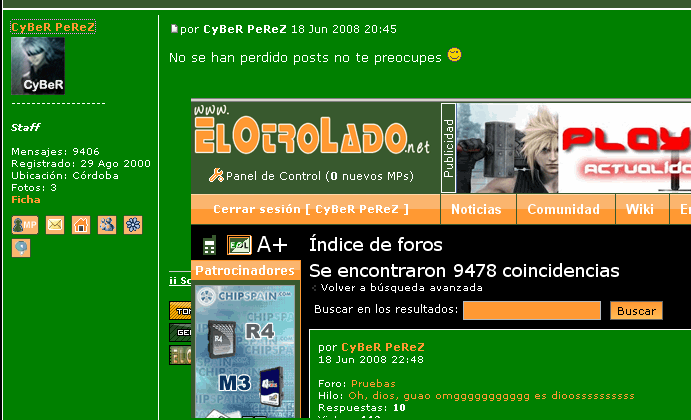The width and height of the screenshot is (691, 420).
Task: Open the Noticias menu tab
Action: (476, 209)
